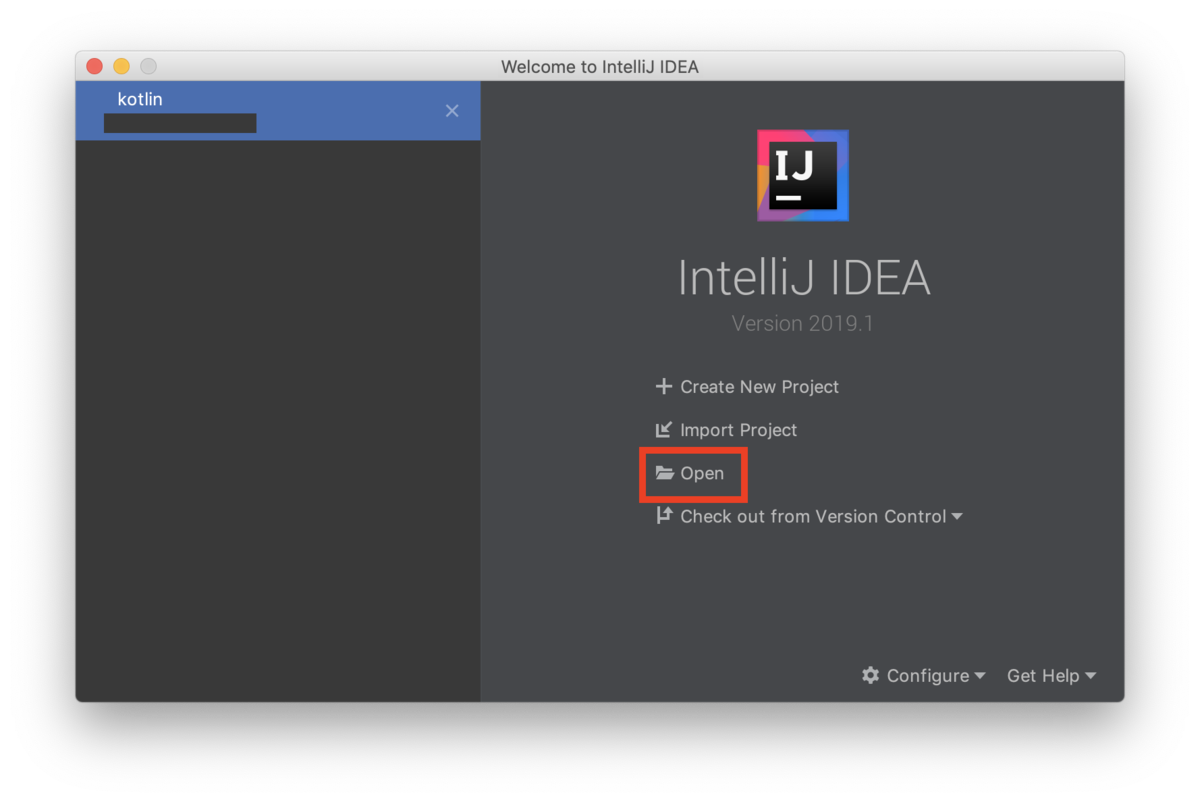Click the plus icon beside Create New Project
The height and width of the screenshot is (802, 1200).
tap(663, 386)
